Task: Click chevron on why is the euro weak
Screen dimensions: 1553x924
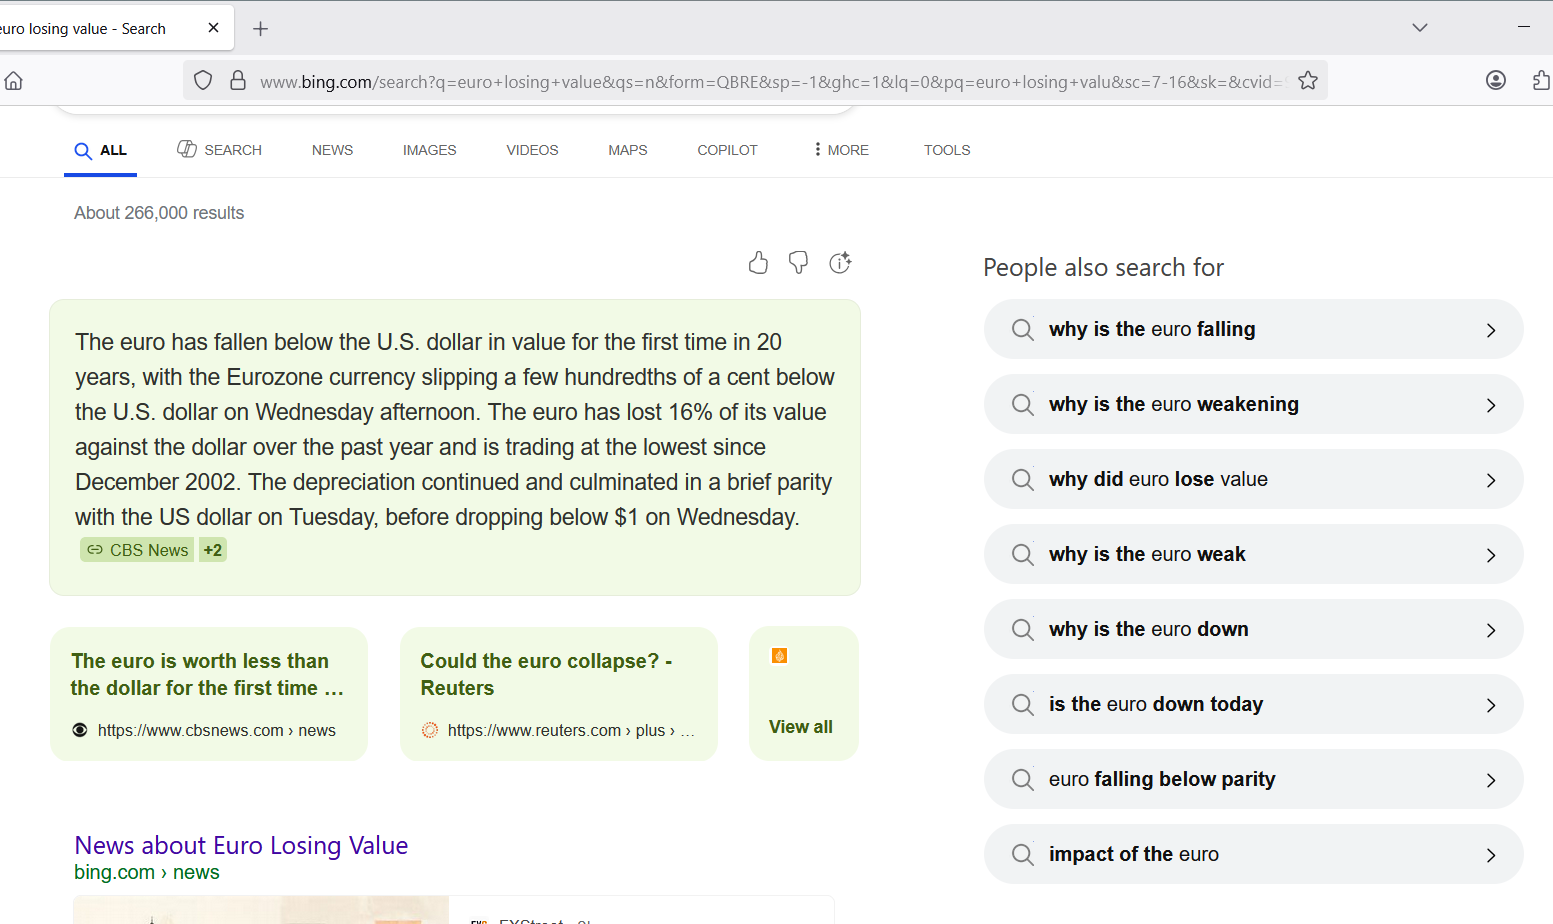Action: tap(1491, 555)
